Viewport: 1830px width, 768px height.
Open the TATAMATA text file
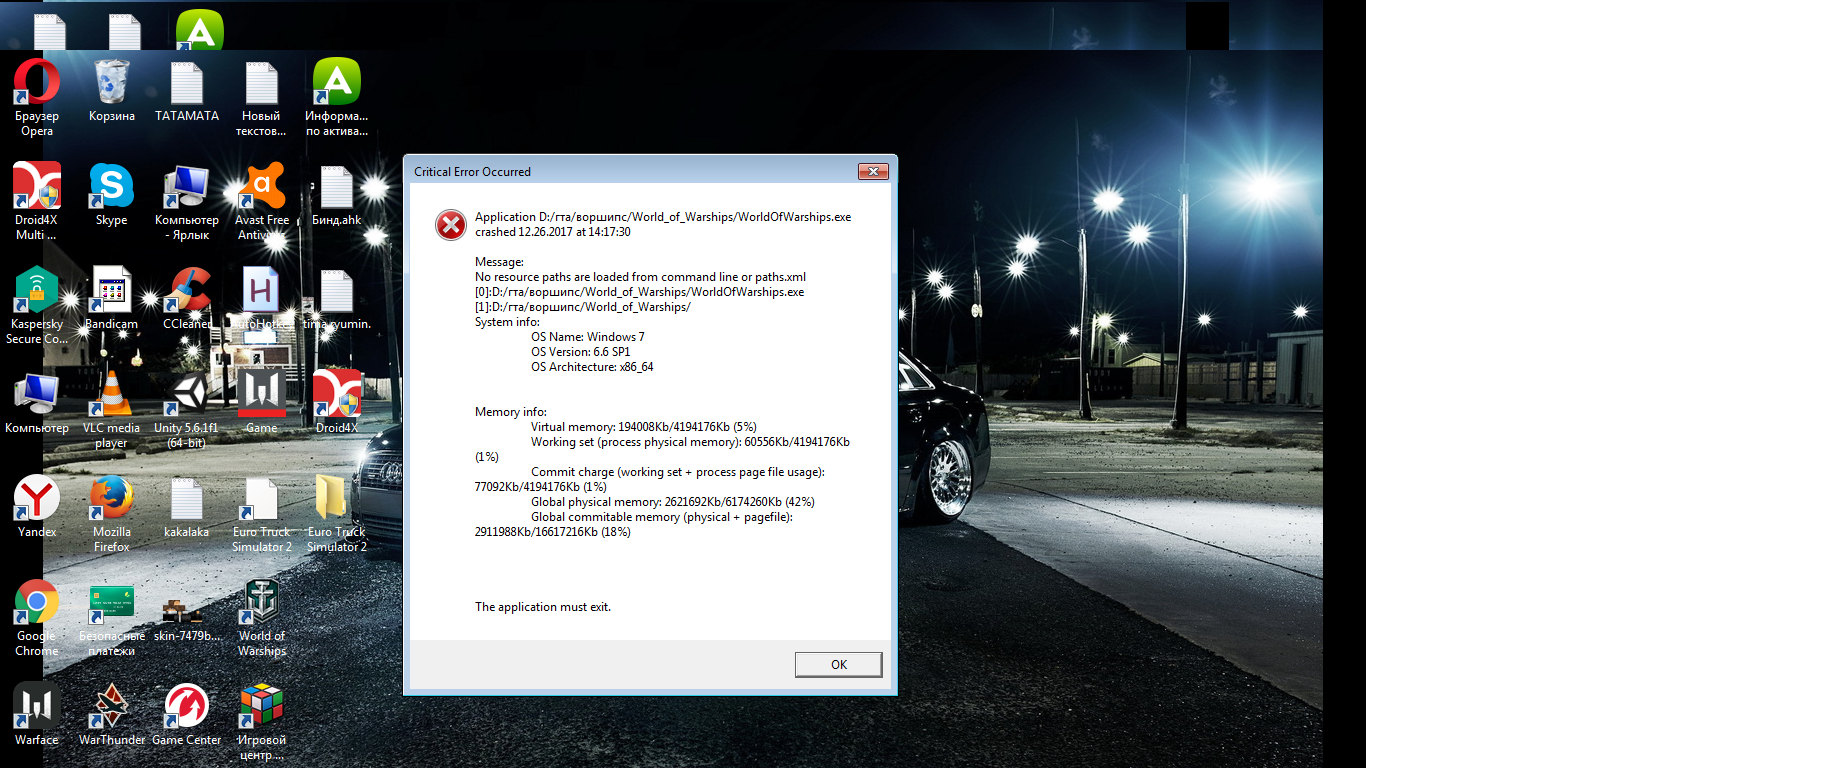[x=187, y=82]
